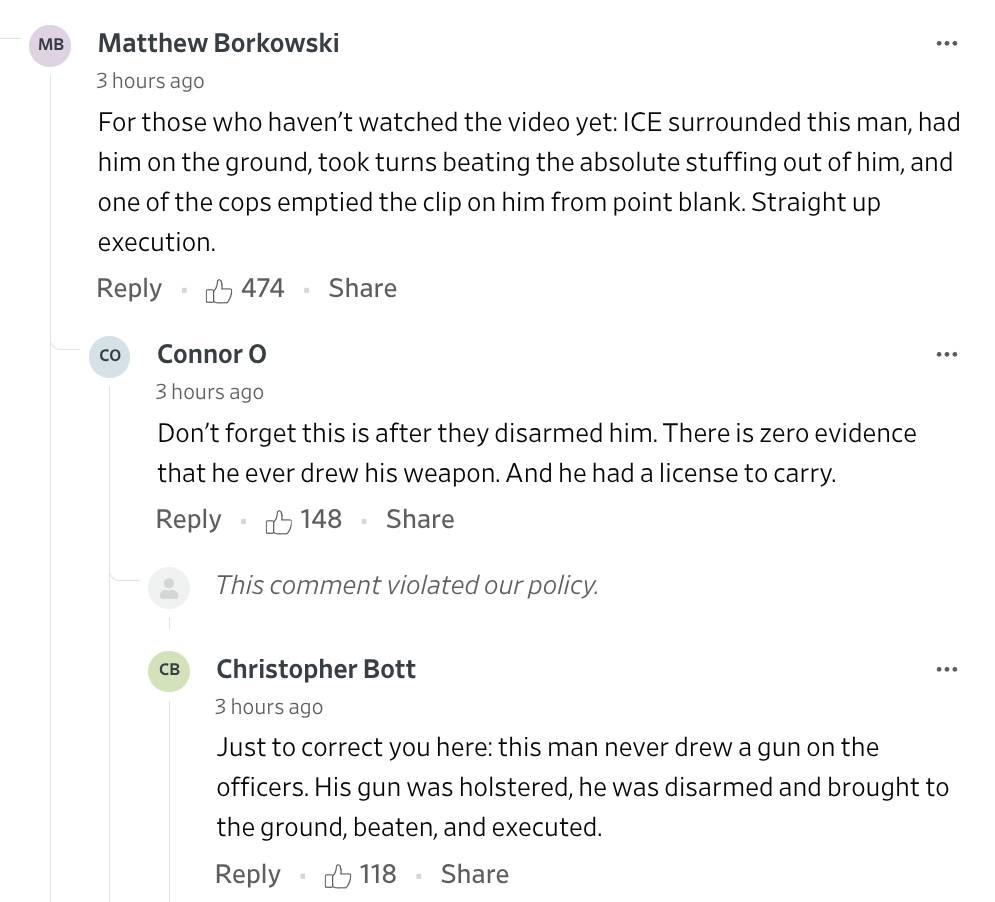Reply to Matthew Borkowski's comment

(129, 289)
